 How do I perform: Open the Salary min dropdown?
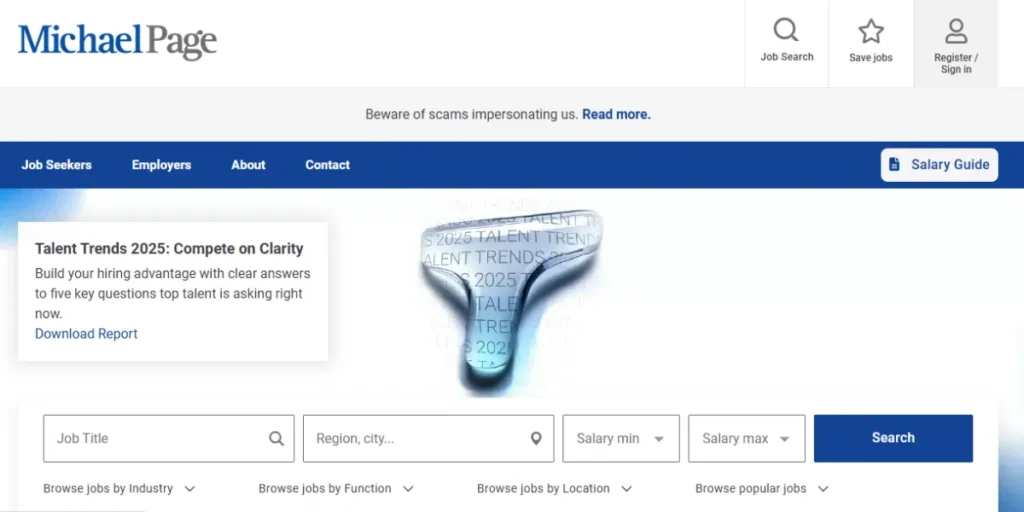tap(621, 438)
